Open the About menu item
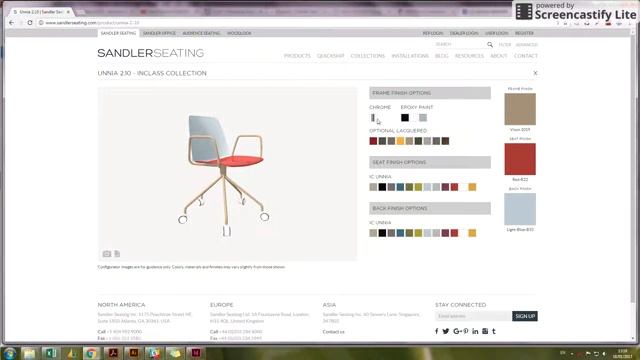 (499, 56)
